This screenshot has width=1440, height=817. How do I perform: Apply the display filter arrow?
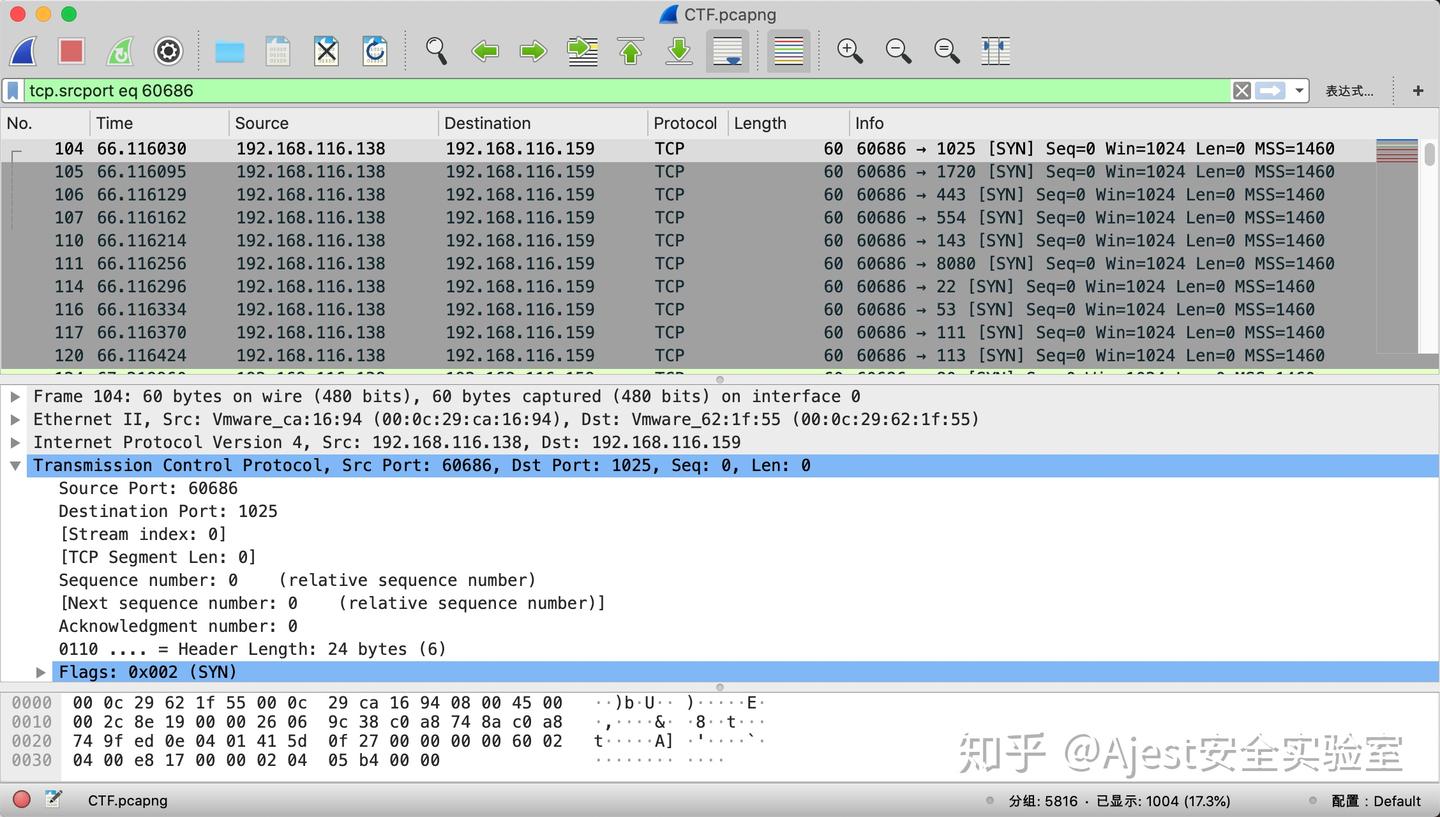(x=1270, y=91)
